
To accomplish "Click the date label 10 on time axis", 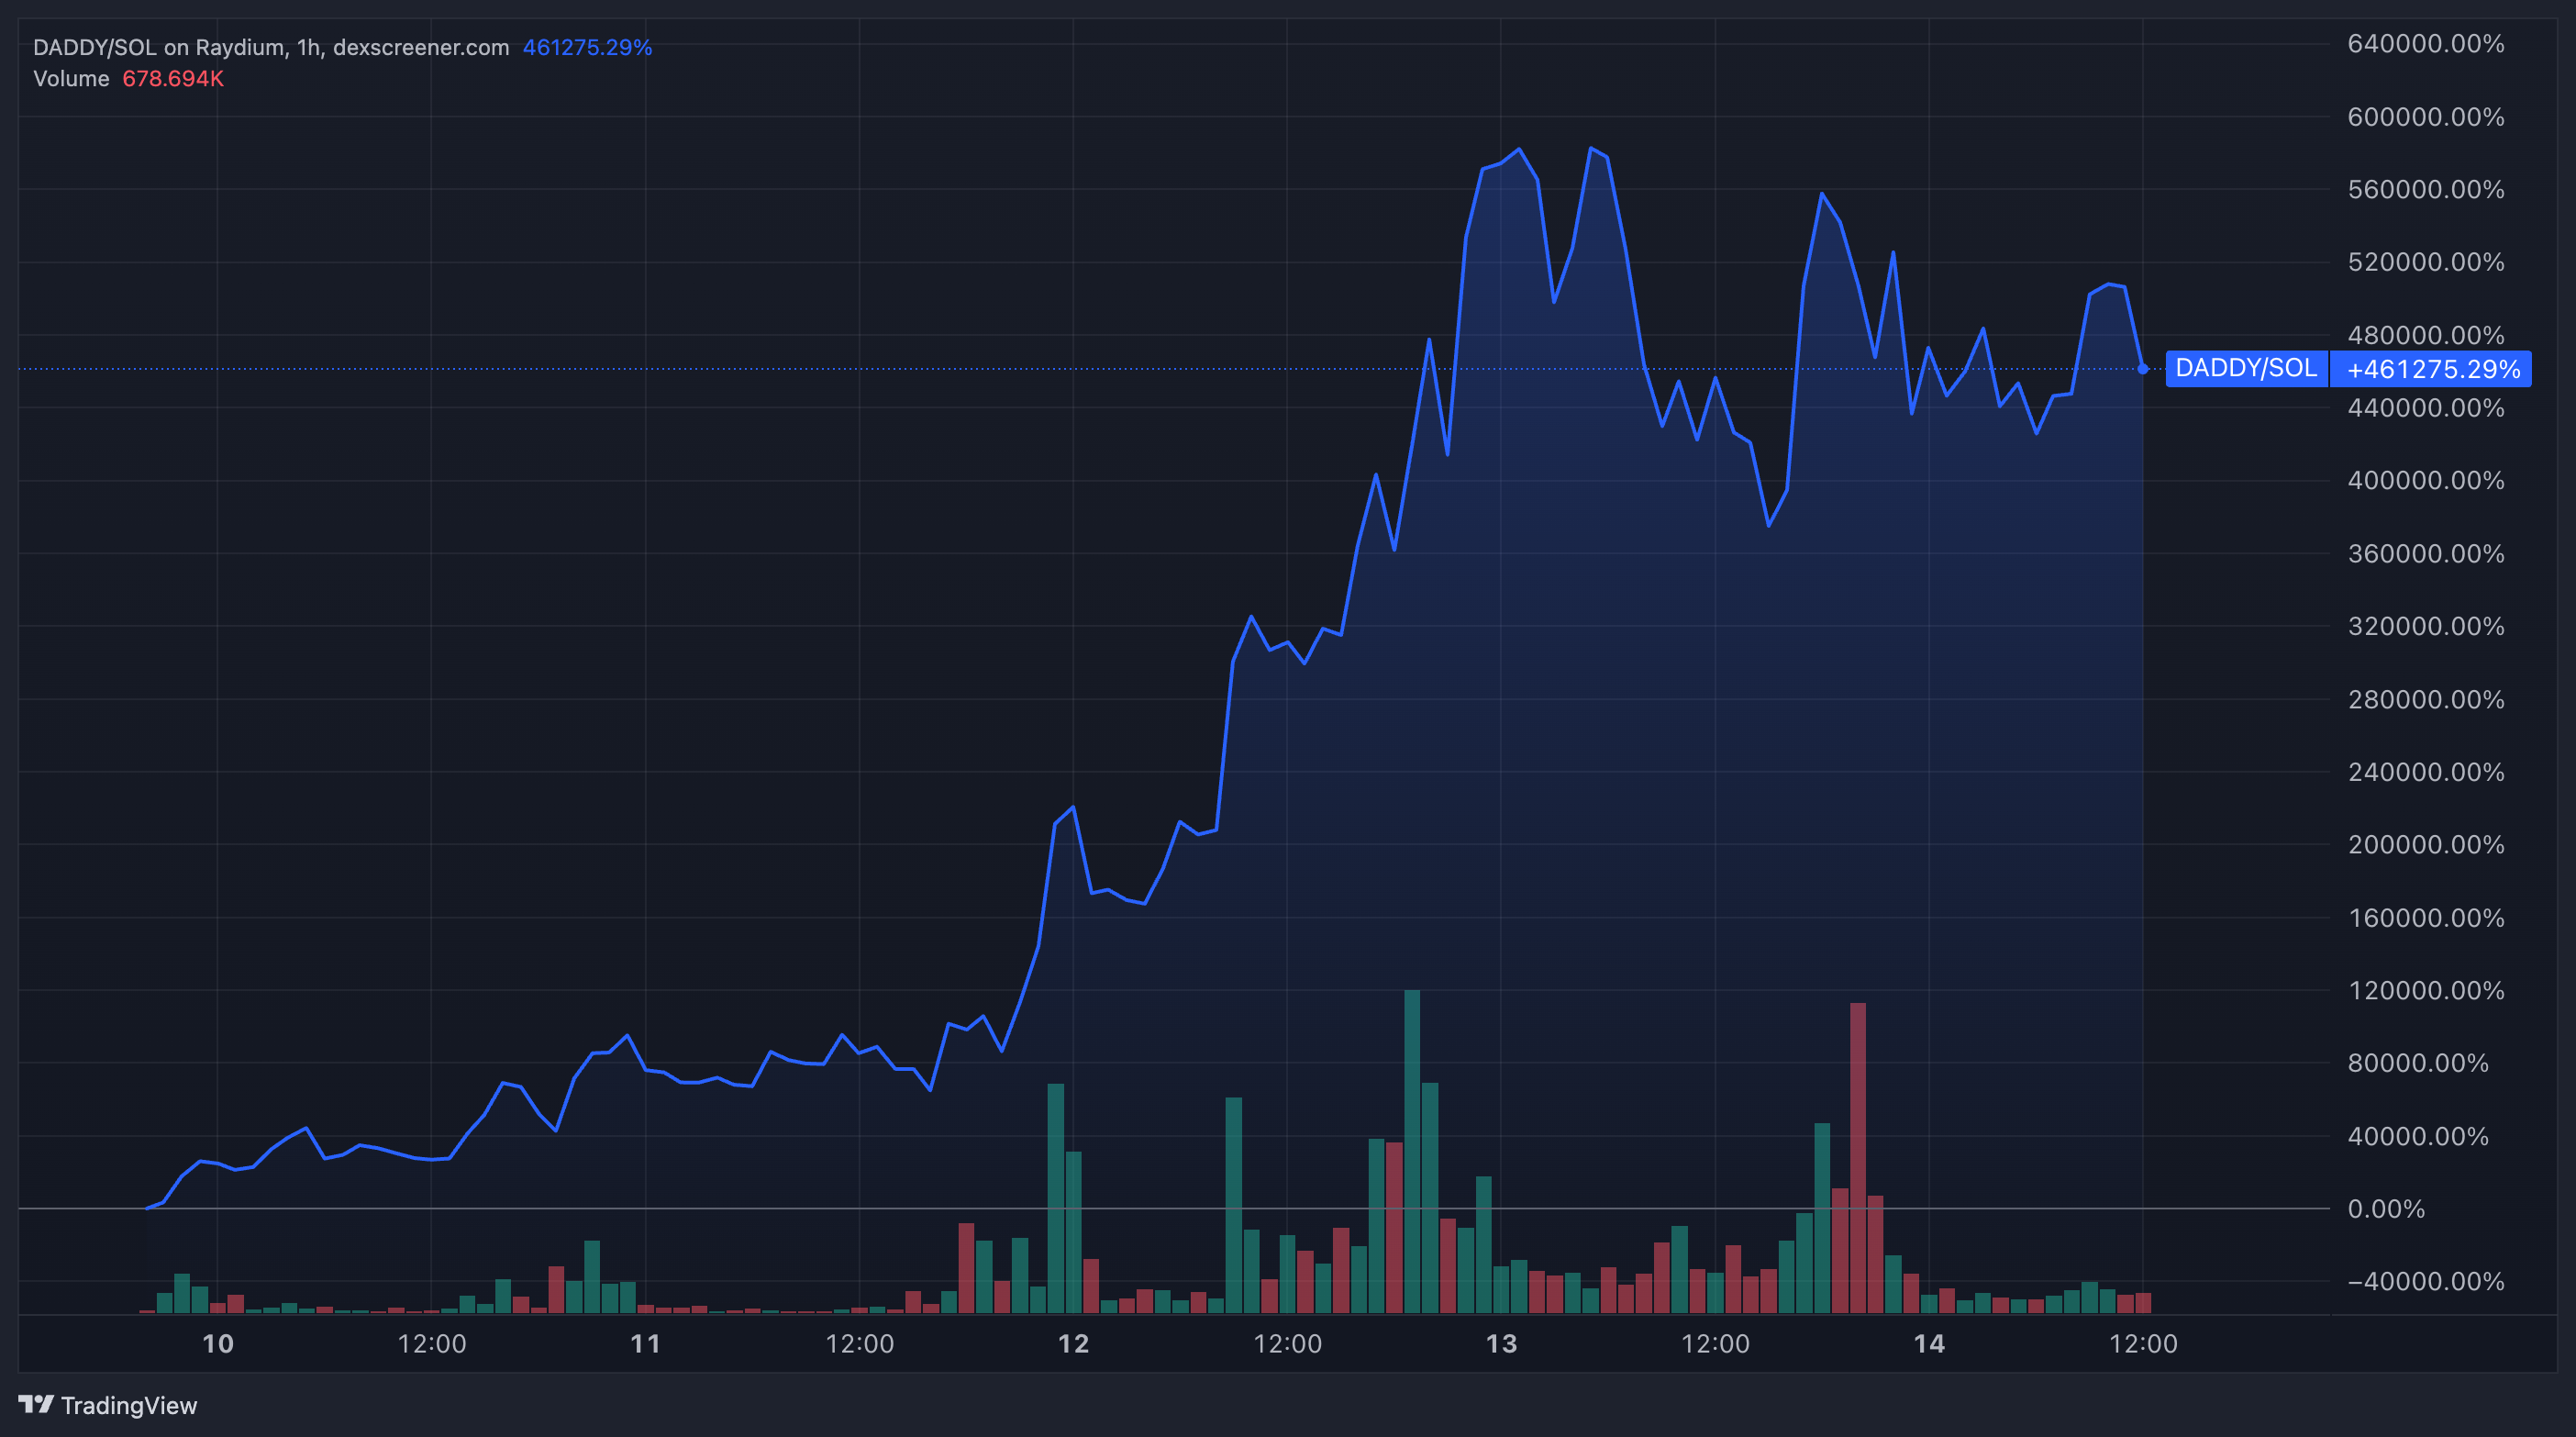I will 217,1343.
